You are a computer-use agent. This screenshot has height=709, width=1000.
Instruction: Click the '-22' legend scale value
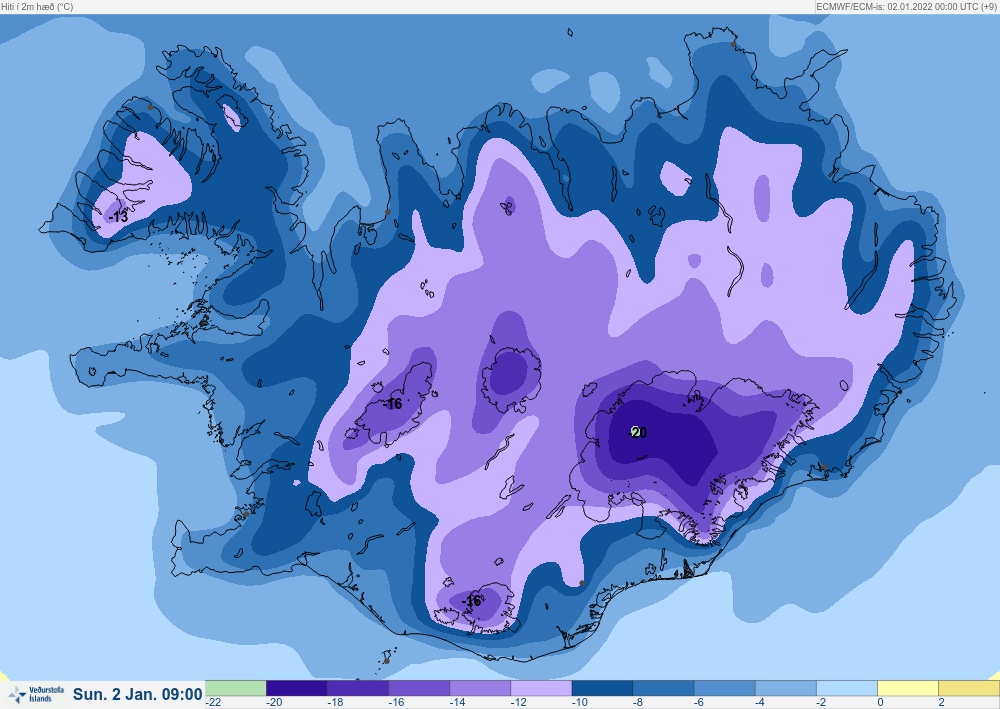tap(214, 703)
